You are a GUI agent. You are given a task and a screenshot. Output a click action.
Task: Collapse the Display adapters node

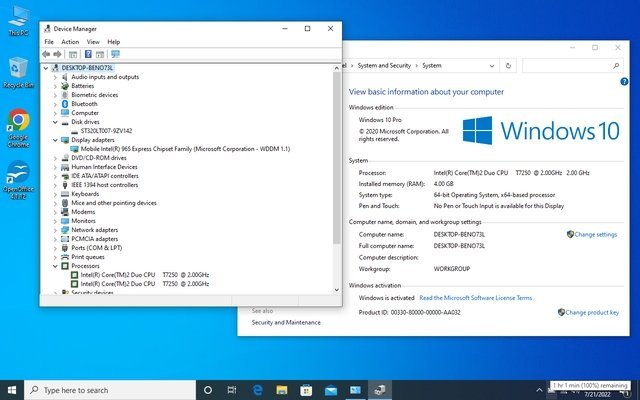(x=55, y=140)
